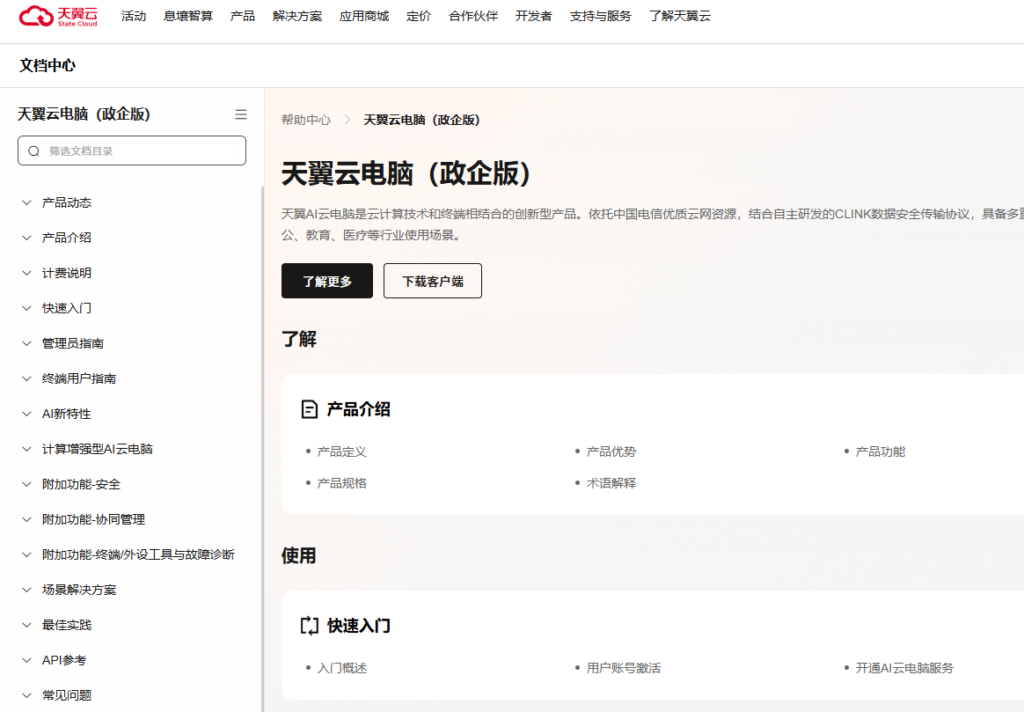Open the 应用商城 menu

364,16
